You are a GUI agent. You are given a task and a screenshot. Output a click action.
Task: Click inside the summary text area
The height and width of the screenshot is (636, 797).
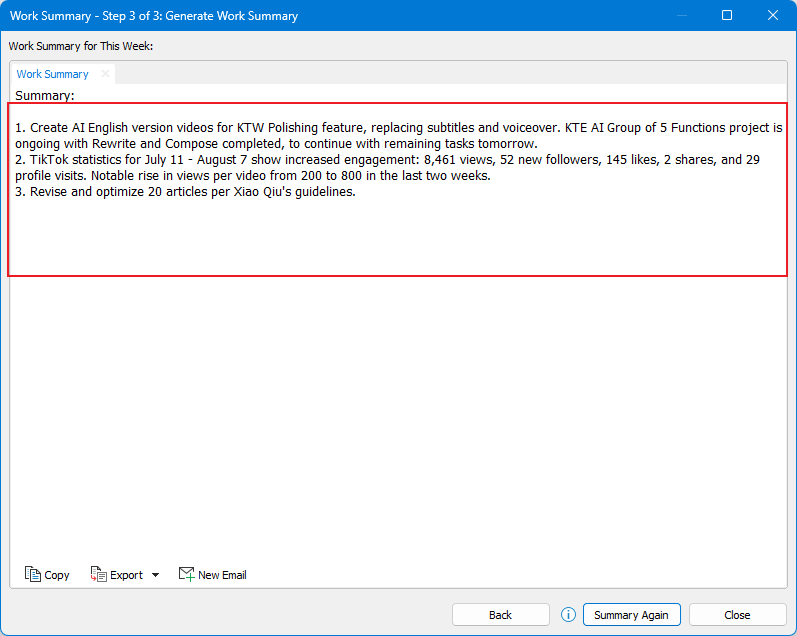(397, 190)
